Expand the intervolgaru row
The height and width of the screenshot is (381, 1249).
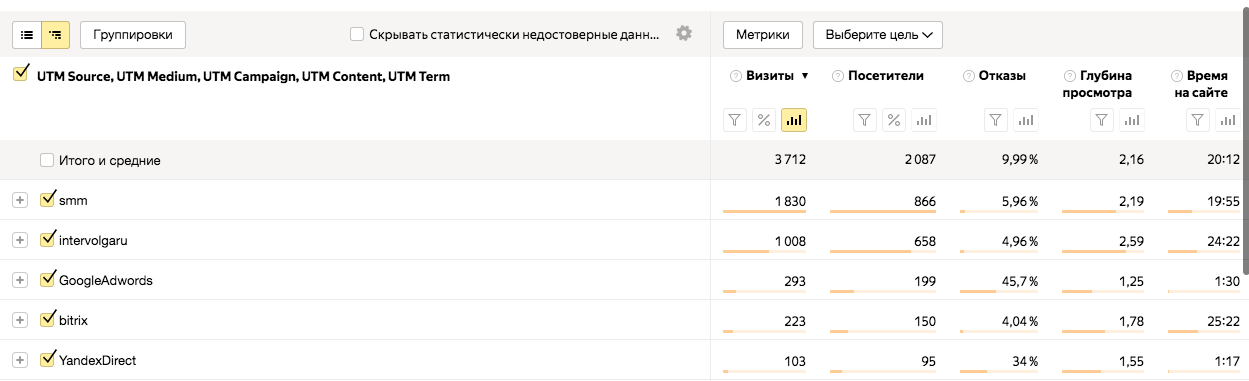pyautogui.click(x=20, y=240)
